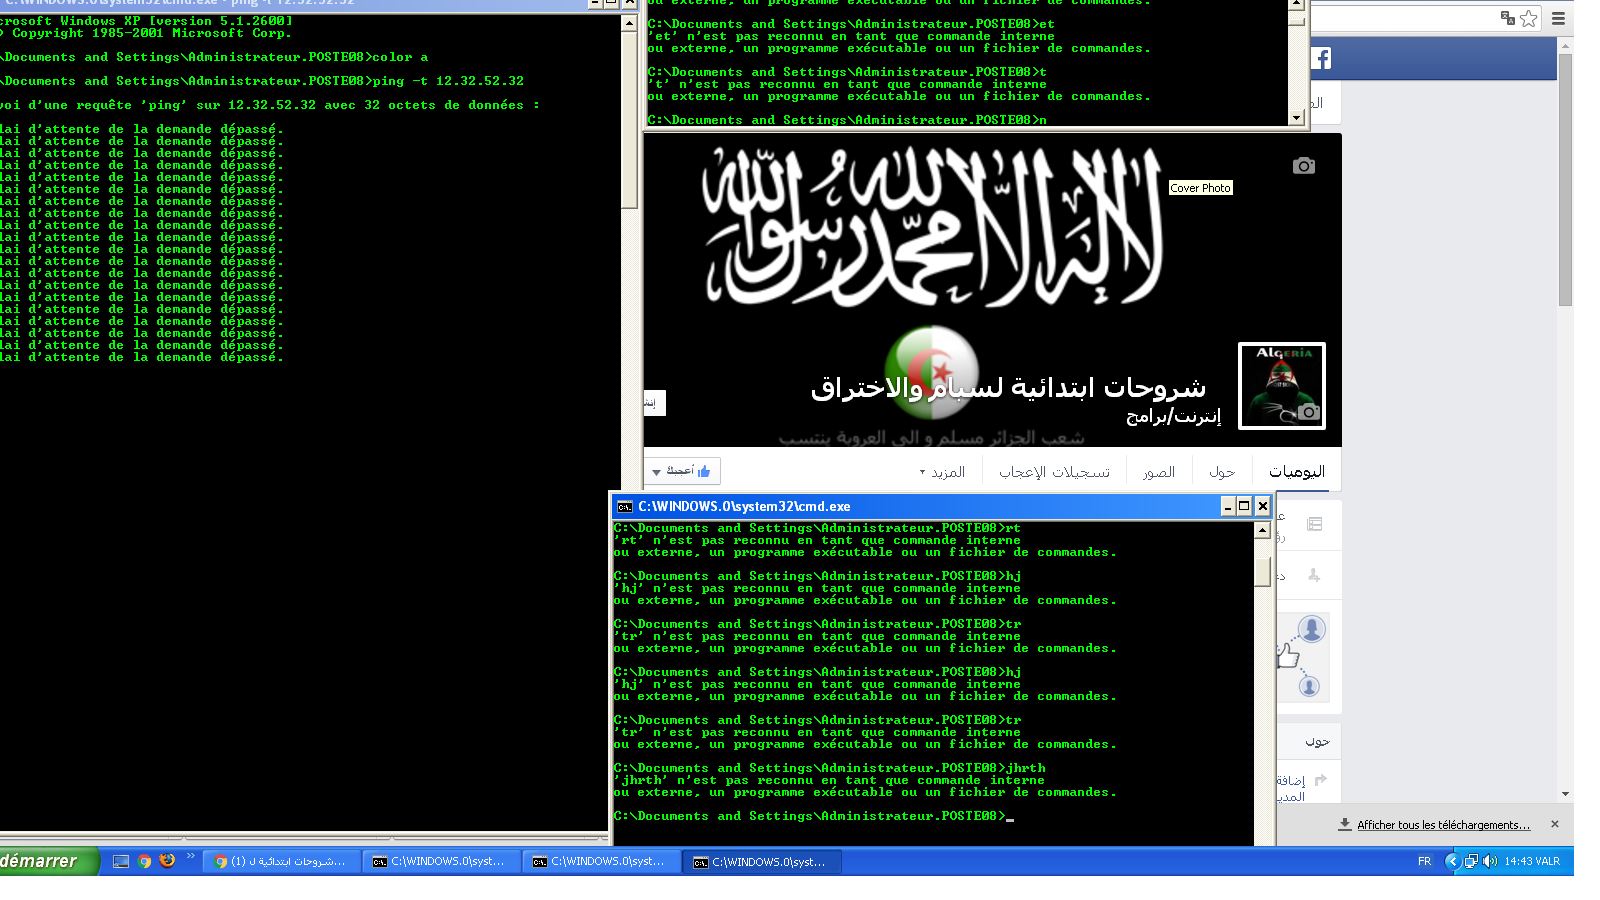Screen dimensions: 1600x900
Task: Click the C:\WINDOWS.0\system32\cmd.exe title bar text
Action: click(x=744, y=507)
